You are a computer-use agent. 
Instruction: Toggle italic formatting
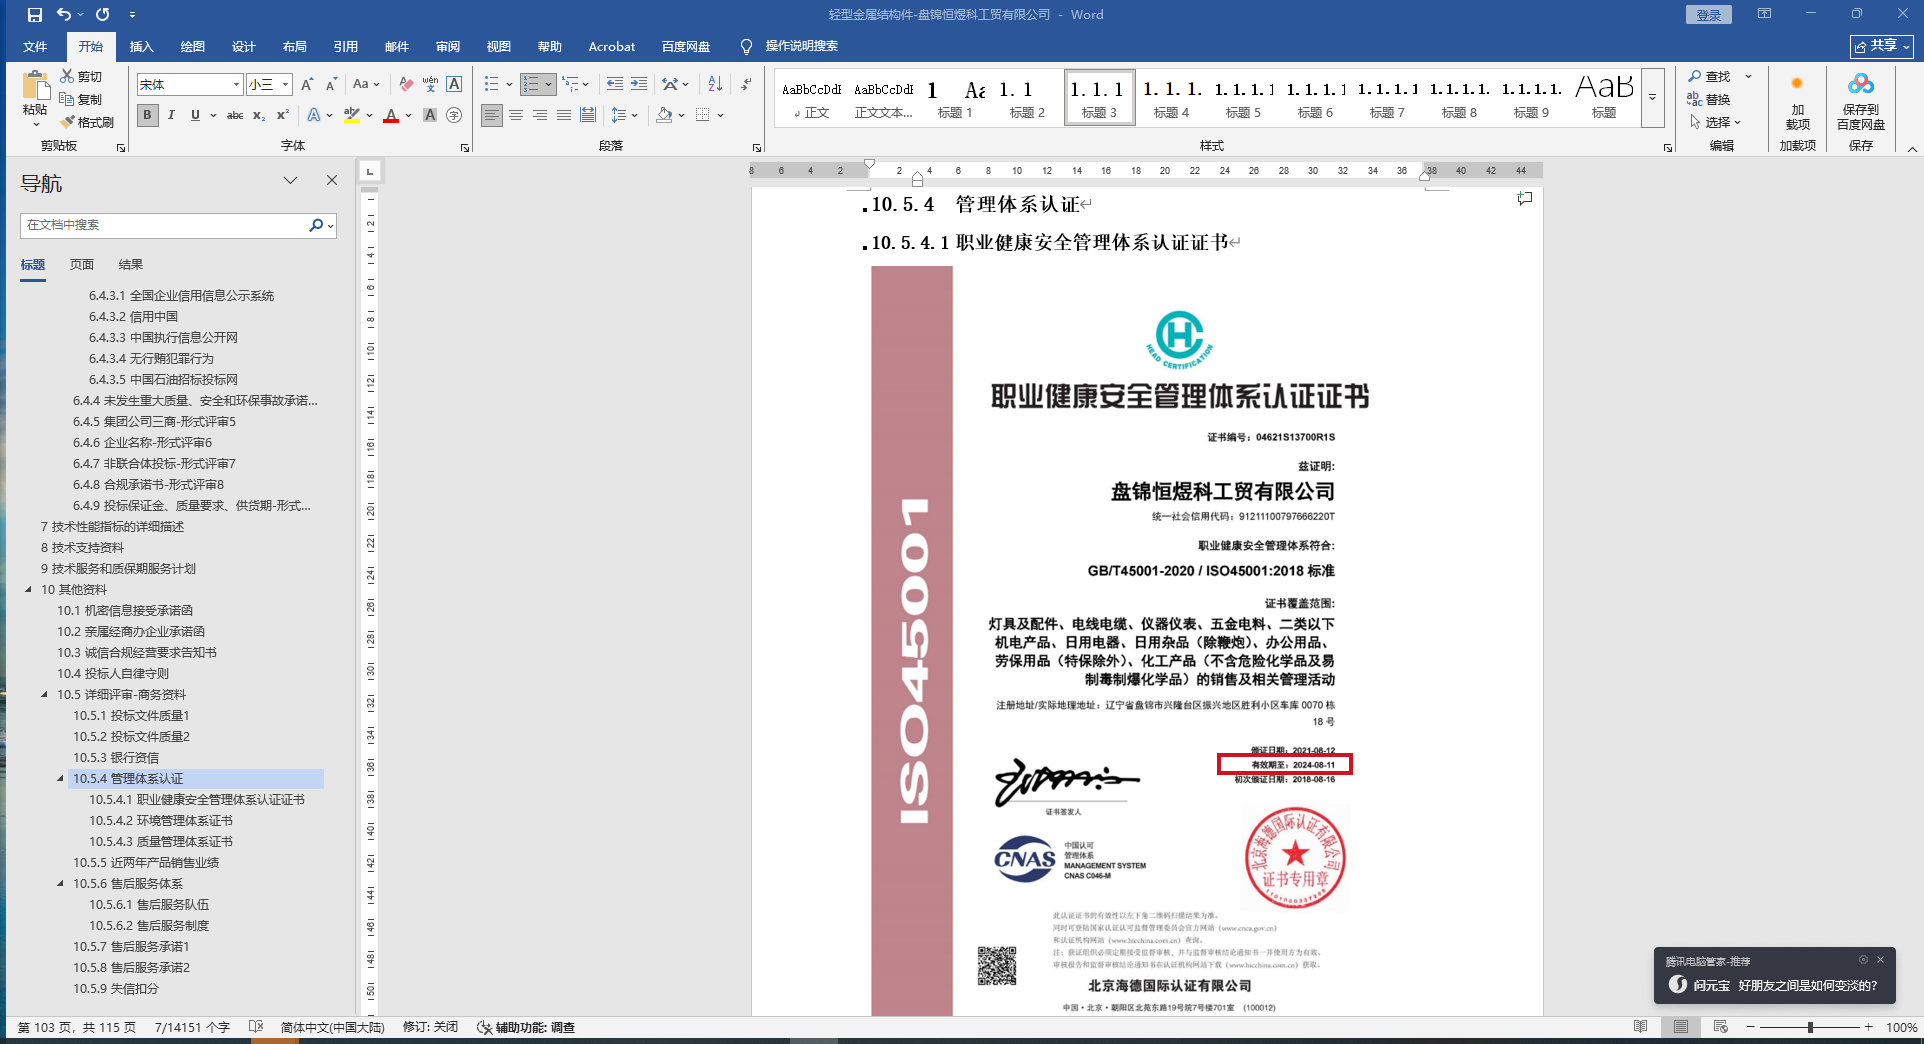click(171, 115)
